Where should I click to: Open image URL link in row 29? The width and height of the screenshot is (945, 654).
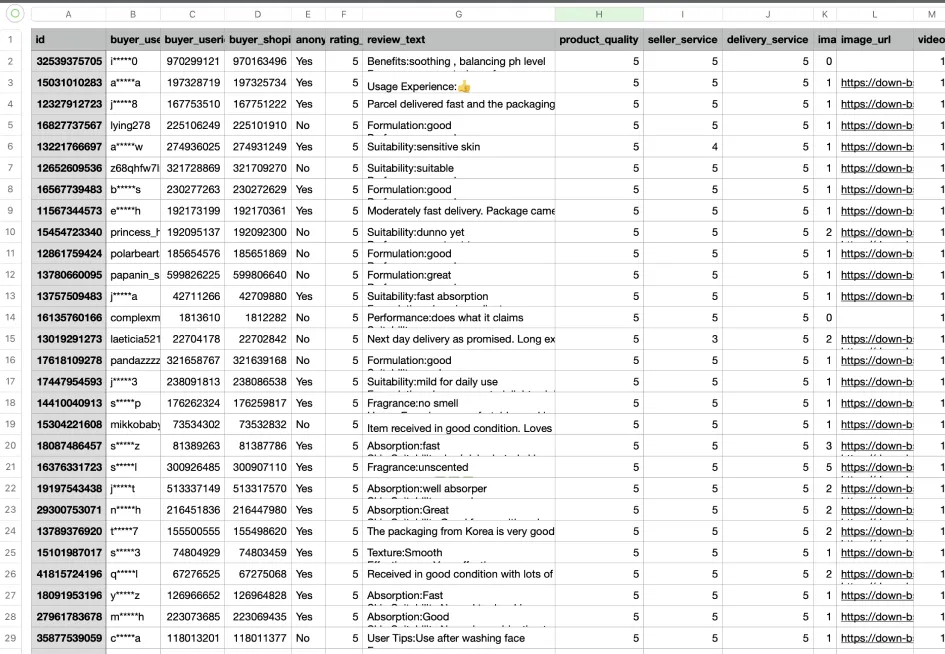click(x=876, y=638)
